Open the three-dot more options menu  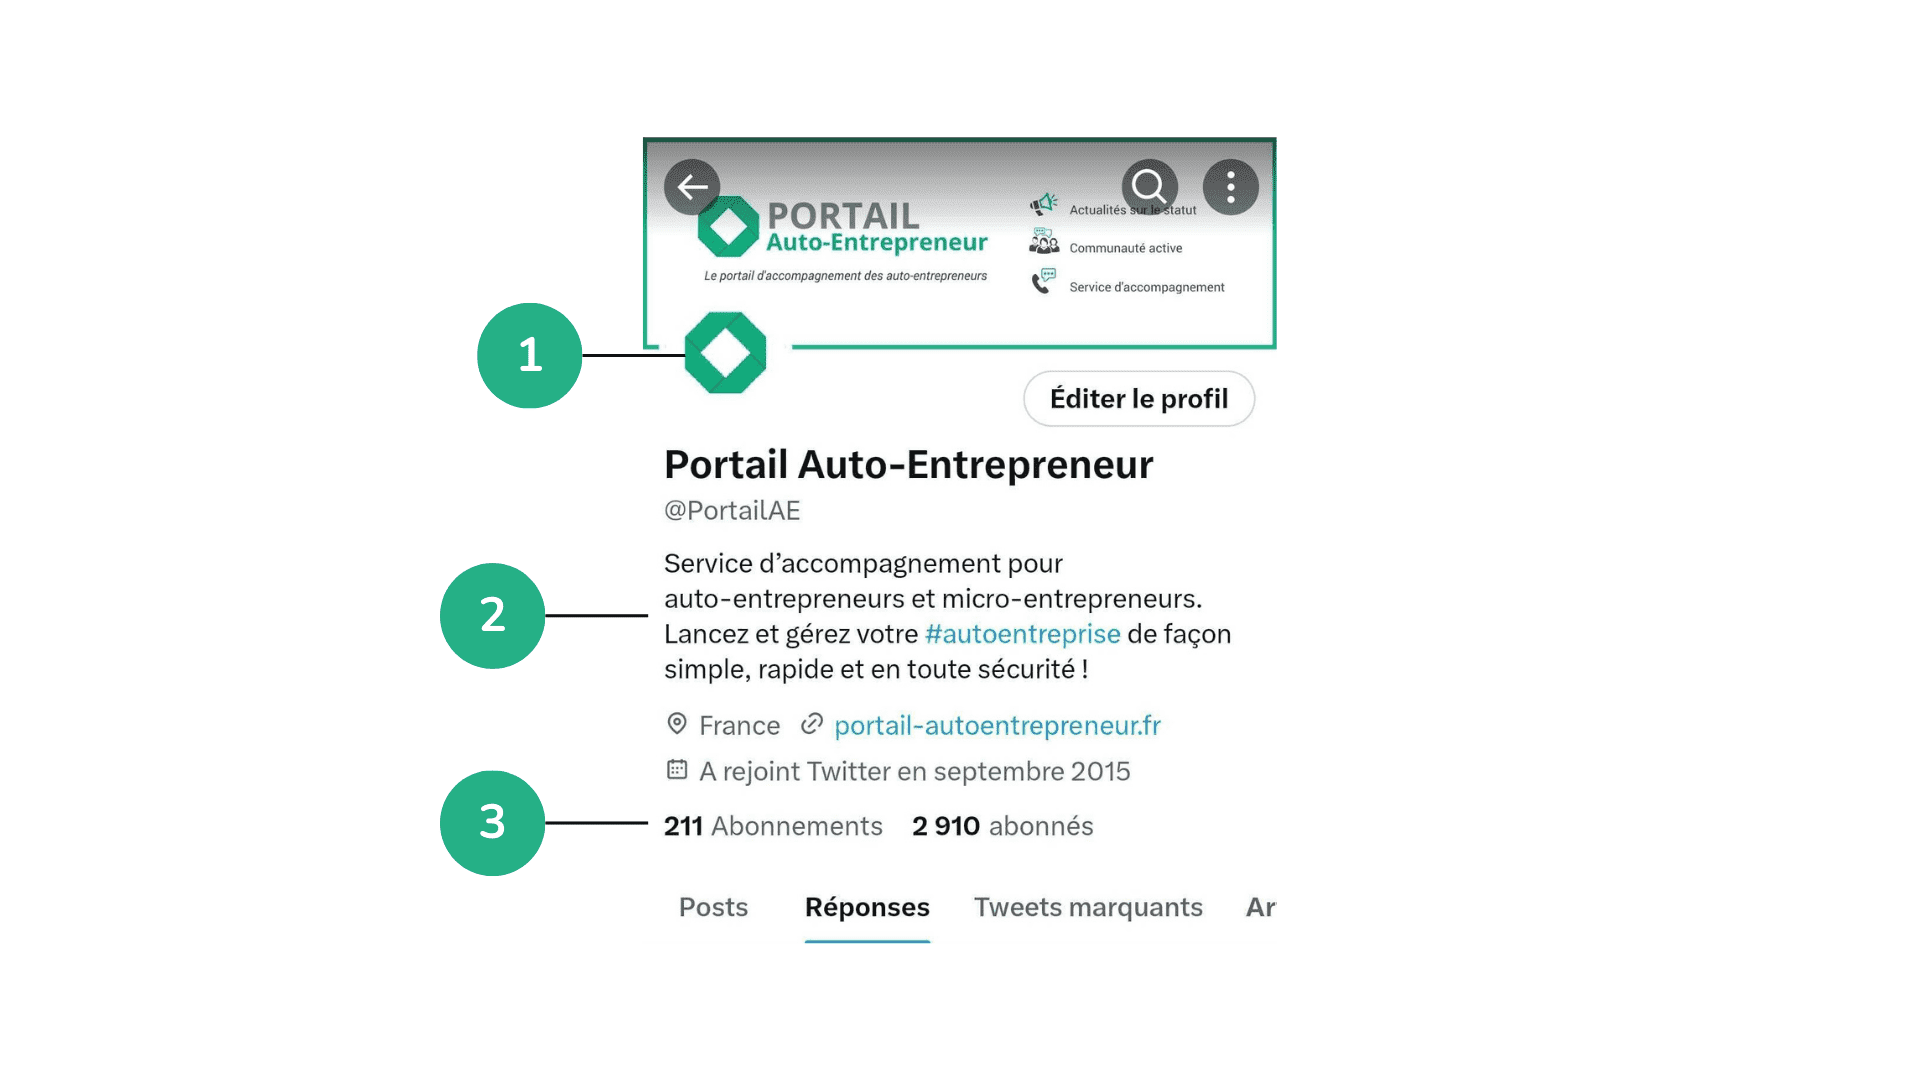1230,187
